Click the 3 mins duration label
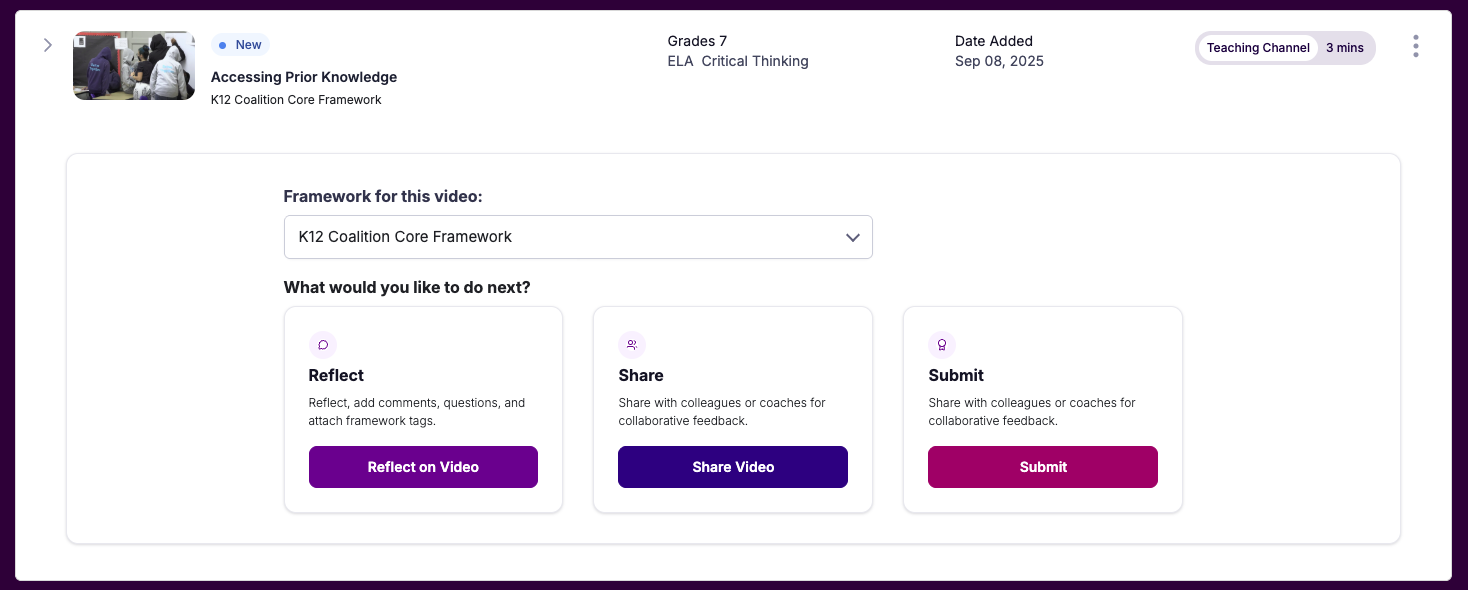The height and width of the screenshot is (590, 1468). coord(1344,48)
